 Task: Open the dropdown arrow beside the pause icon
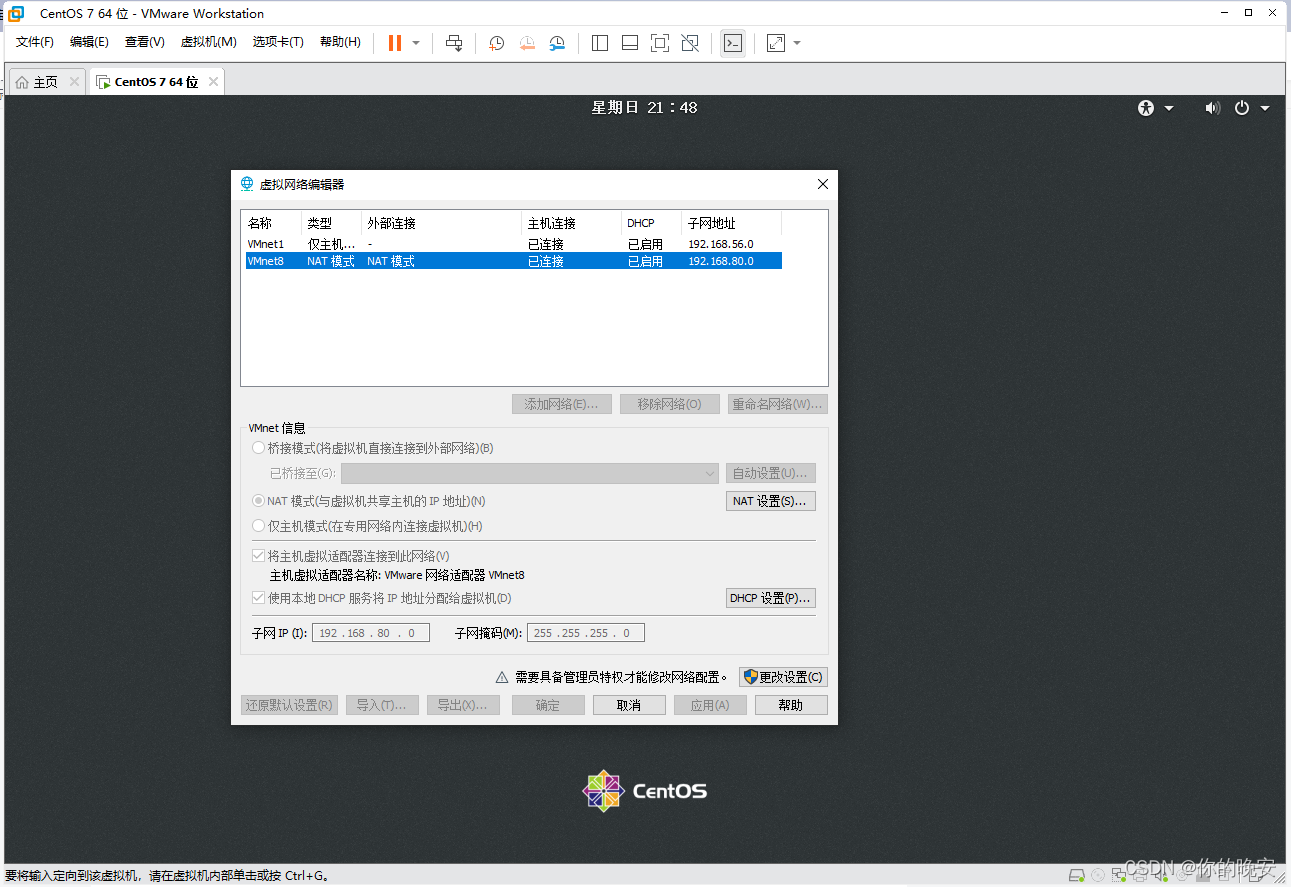pos(416,43)
